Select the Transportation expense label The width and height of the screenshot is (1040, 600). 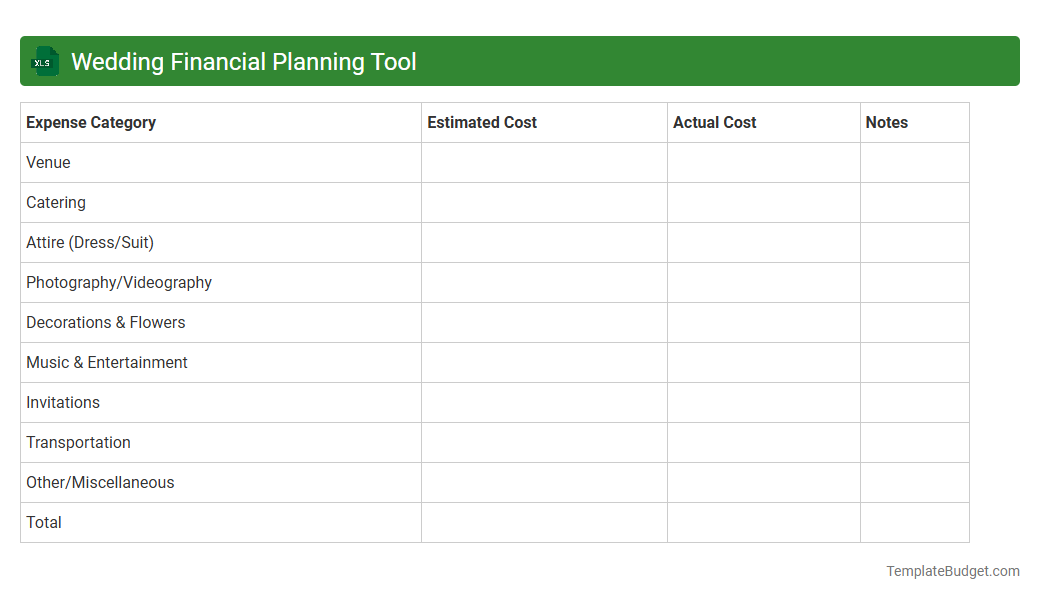[x=79, y=442]
